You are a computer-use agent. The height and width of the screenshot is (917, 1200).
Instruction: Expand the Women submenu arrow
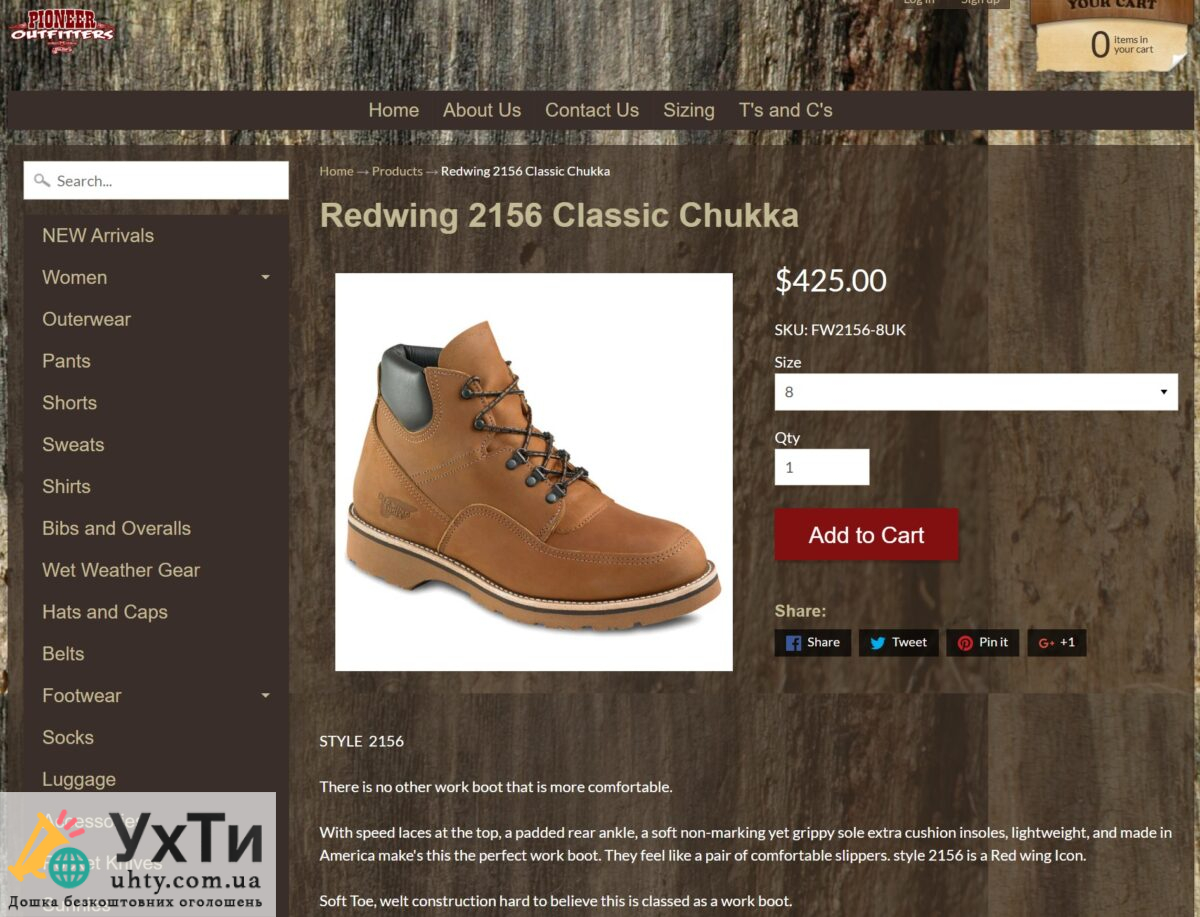click(x=265, y=278)
